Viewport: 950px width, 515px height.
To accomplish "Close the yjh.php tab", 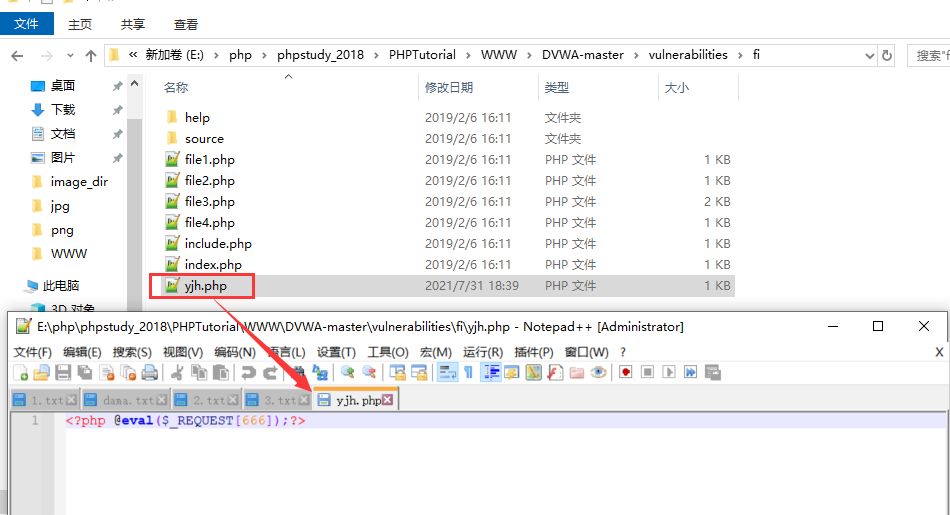I will tap(387, 399).
